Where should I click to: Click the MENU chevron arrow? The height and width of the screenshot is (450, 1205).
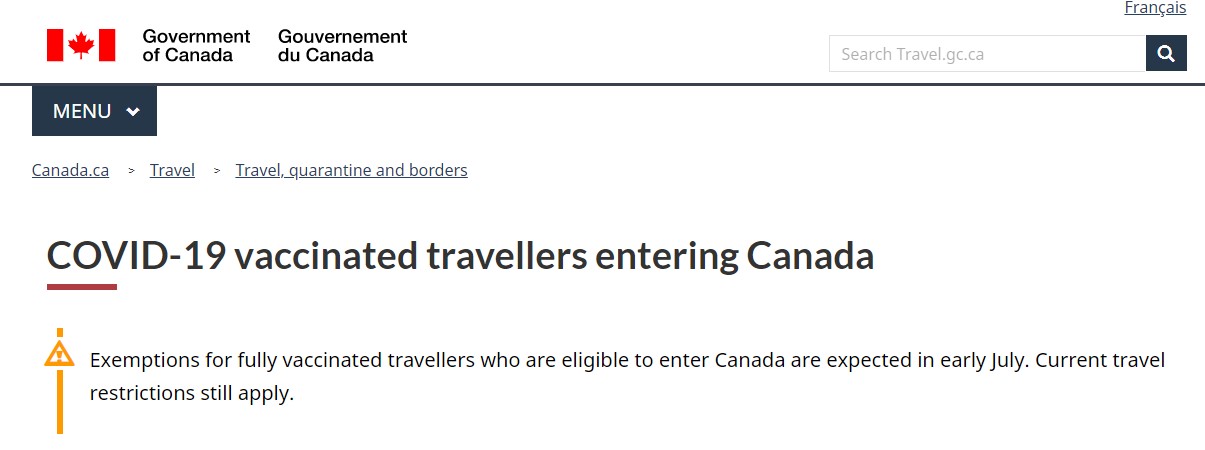tap(133, 112)
